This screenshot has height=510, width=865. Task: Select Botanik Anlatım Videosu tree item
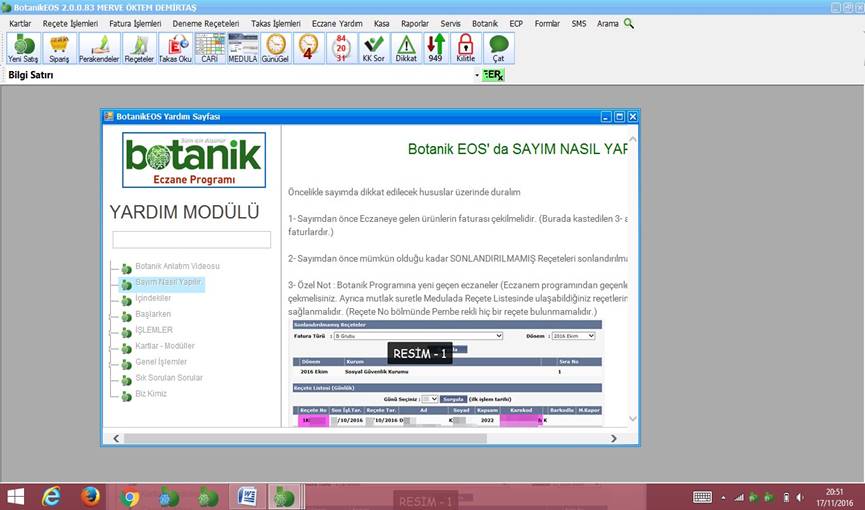(177, 266)
